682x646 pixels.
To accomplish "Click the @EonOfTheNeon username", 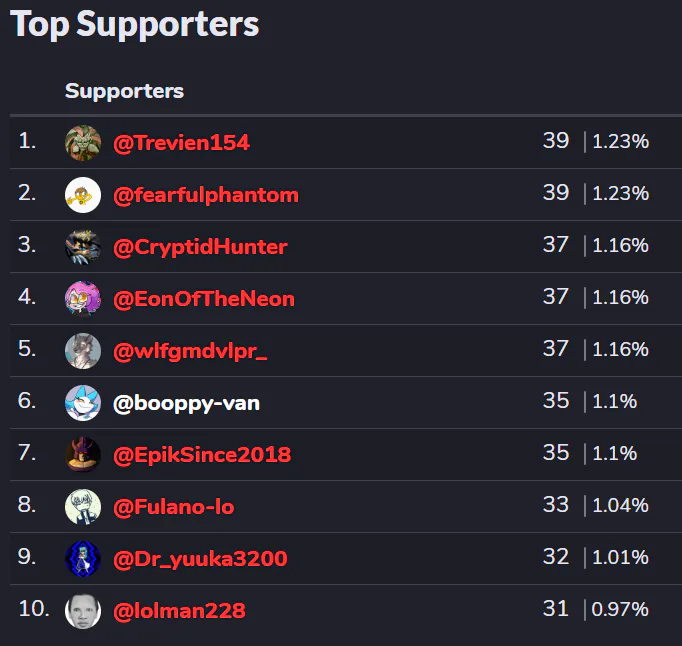I will pyautogui.click(x=204, y=299).
